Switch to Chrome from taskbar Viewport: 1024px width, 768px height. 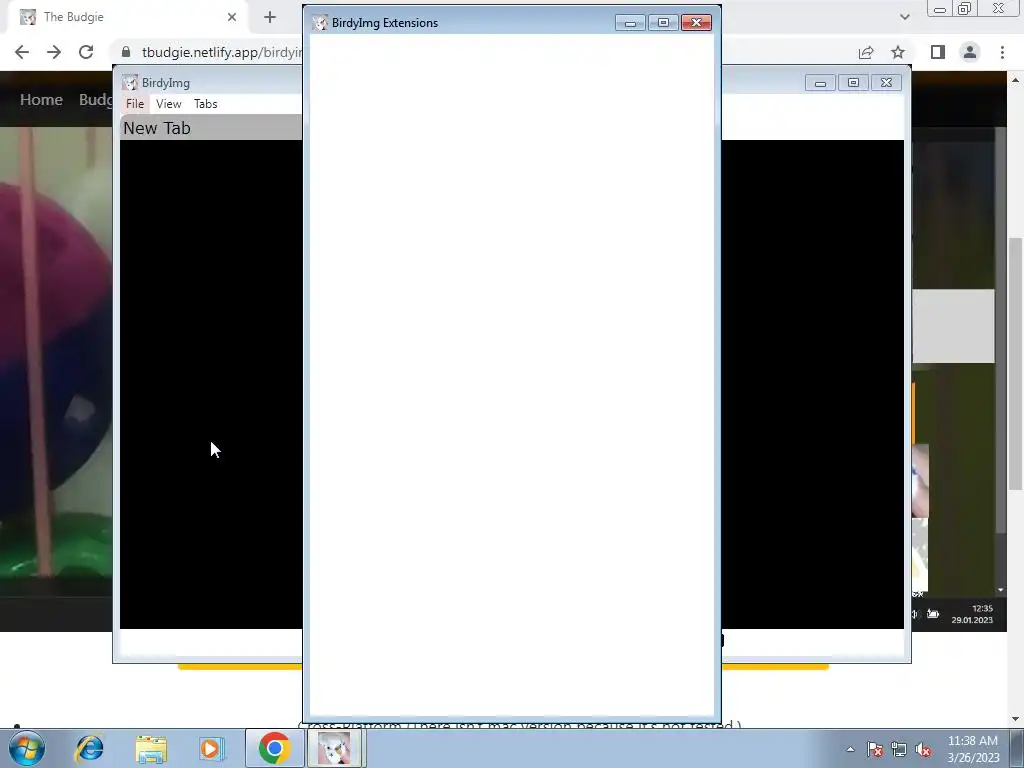274,748
